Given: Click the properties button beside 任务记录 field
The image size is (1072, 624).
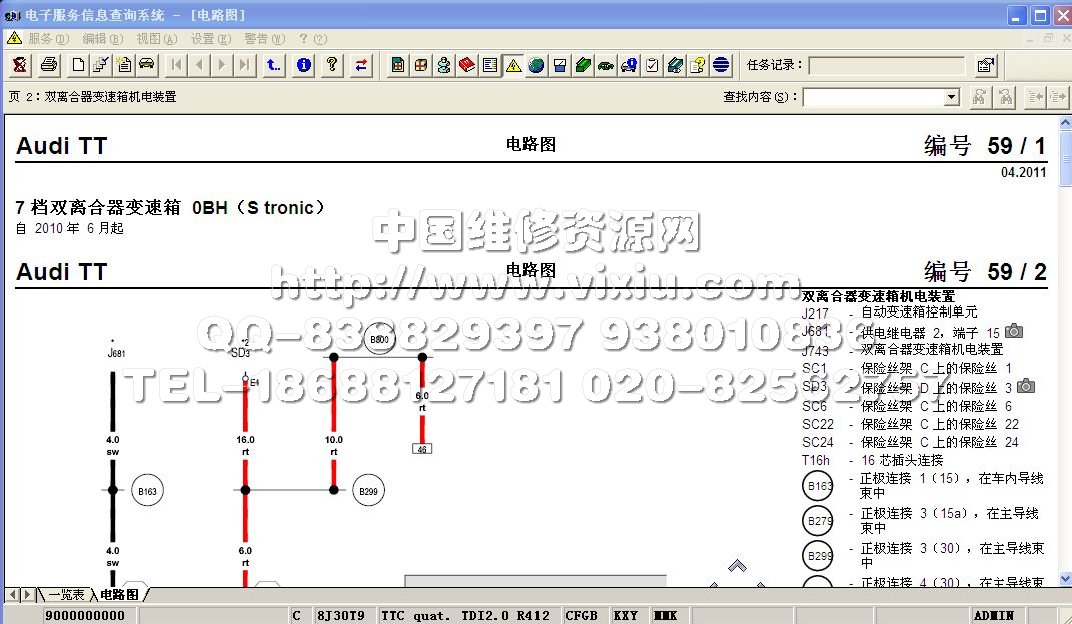Looking at the screenshot, I should point(986,65).
